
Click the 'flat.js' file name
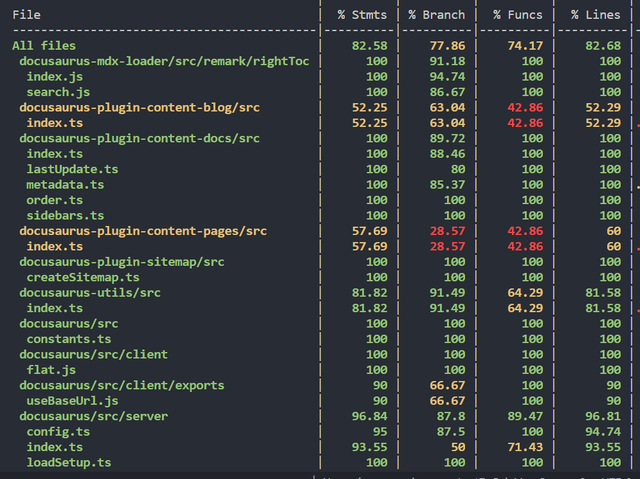pos(51,370)
